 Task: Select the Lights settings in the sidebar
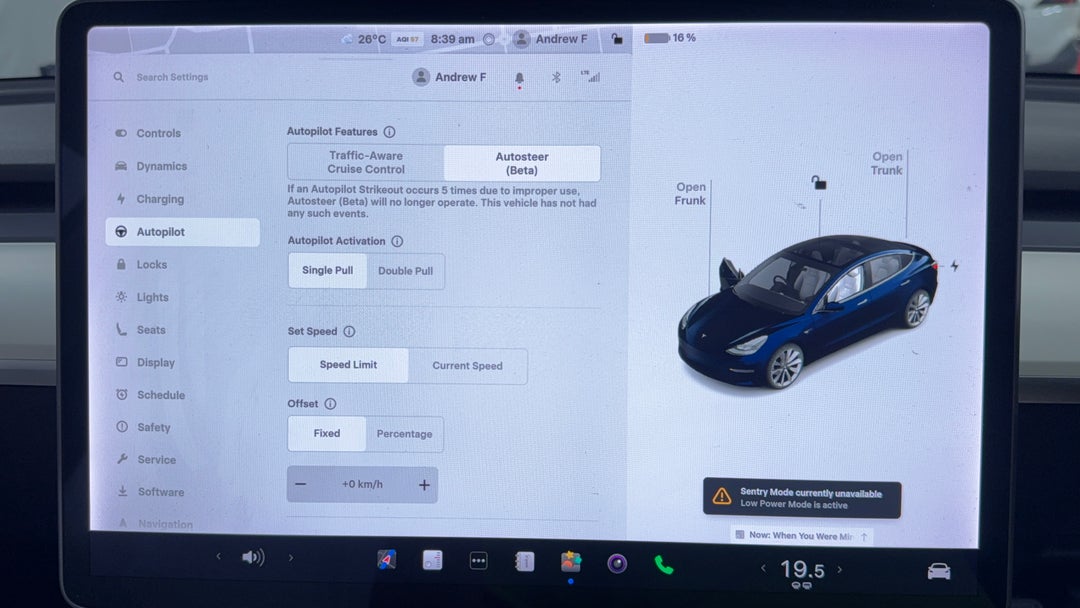click(x=152, y=297)
